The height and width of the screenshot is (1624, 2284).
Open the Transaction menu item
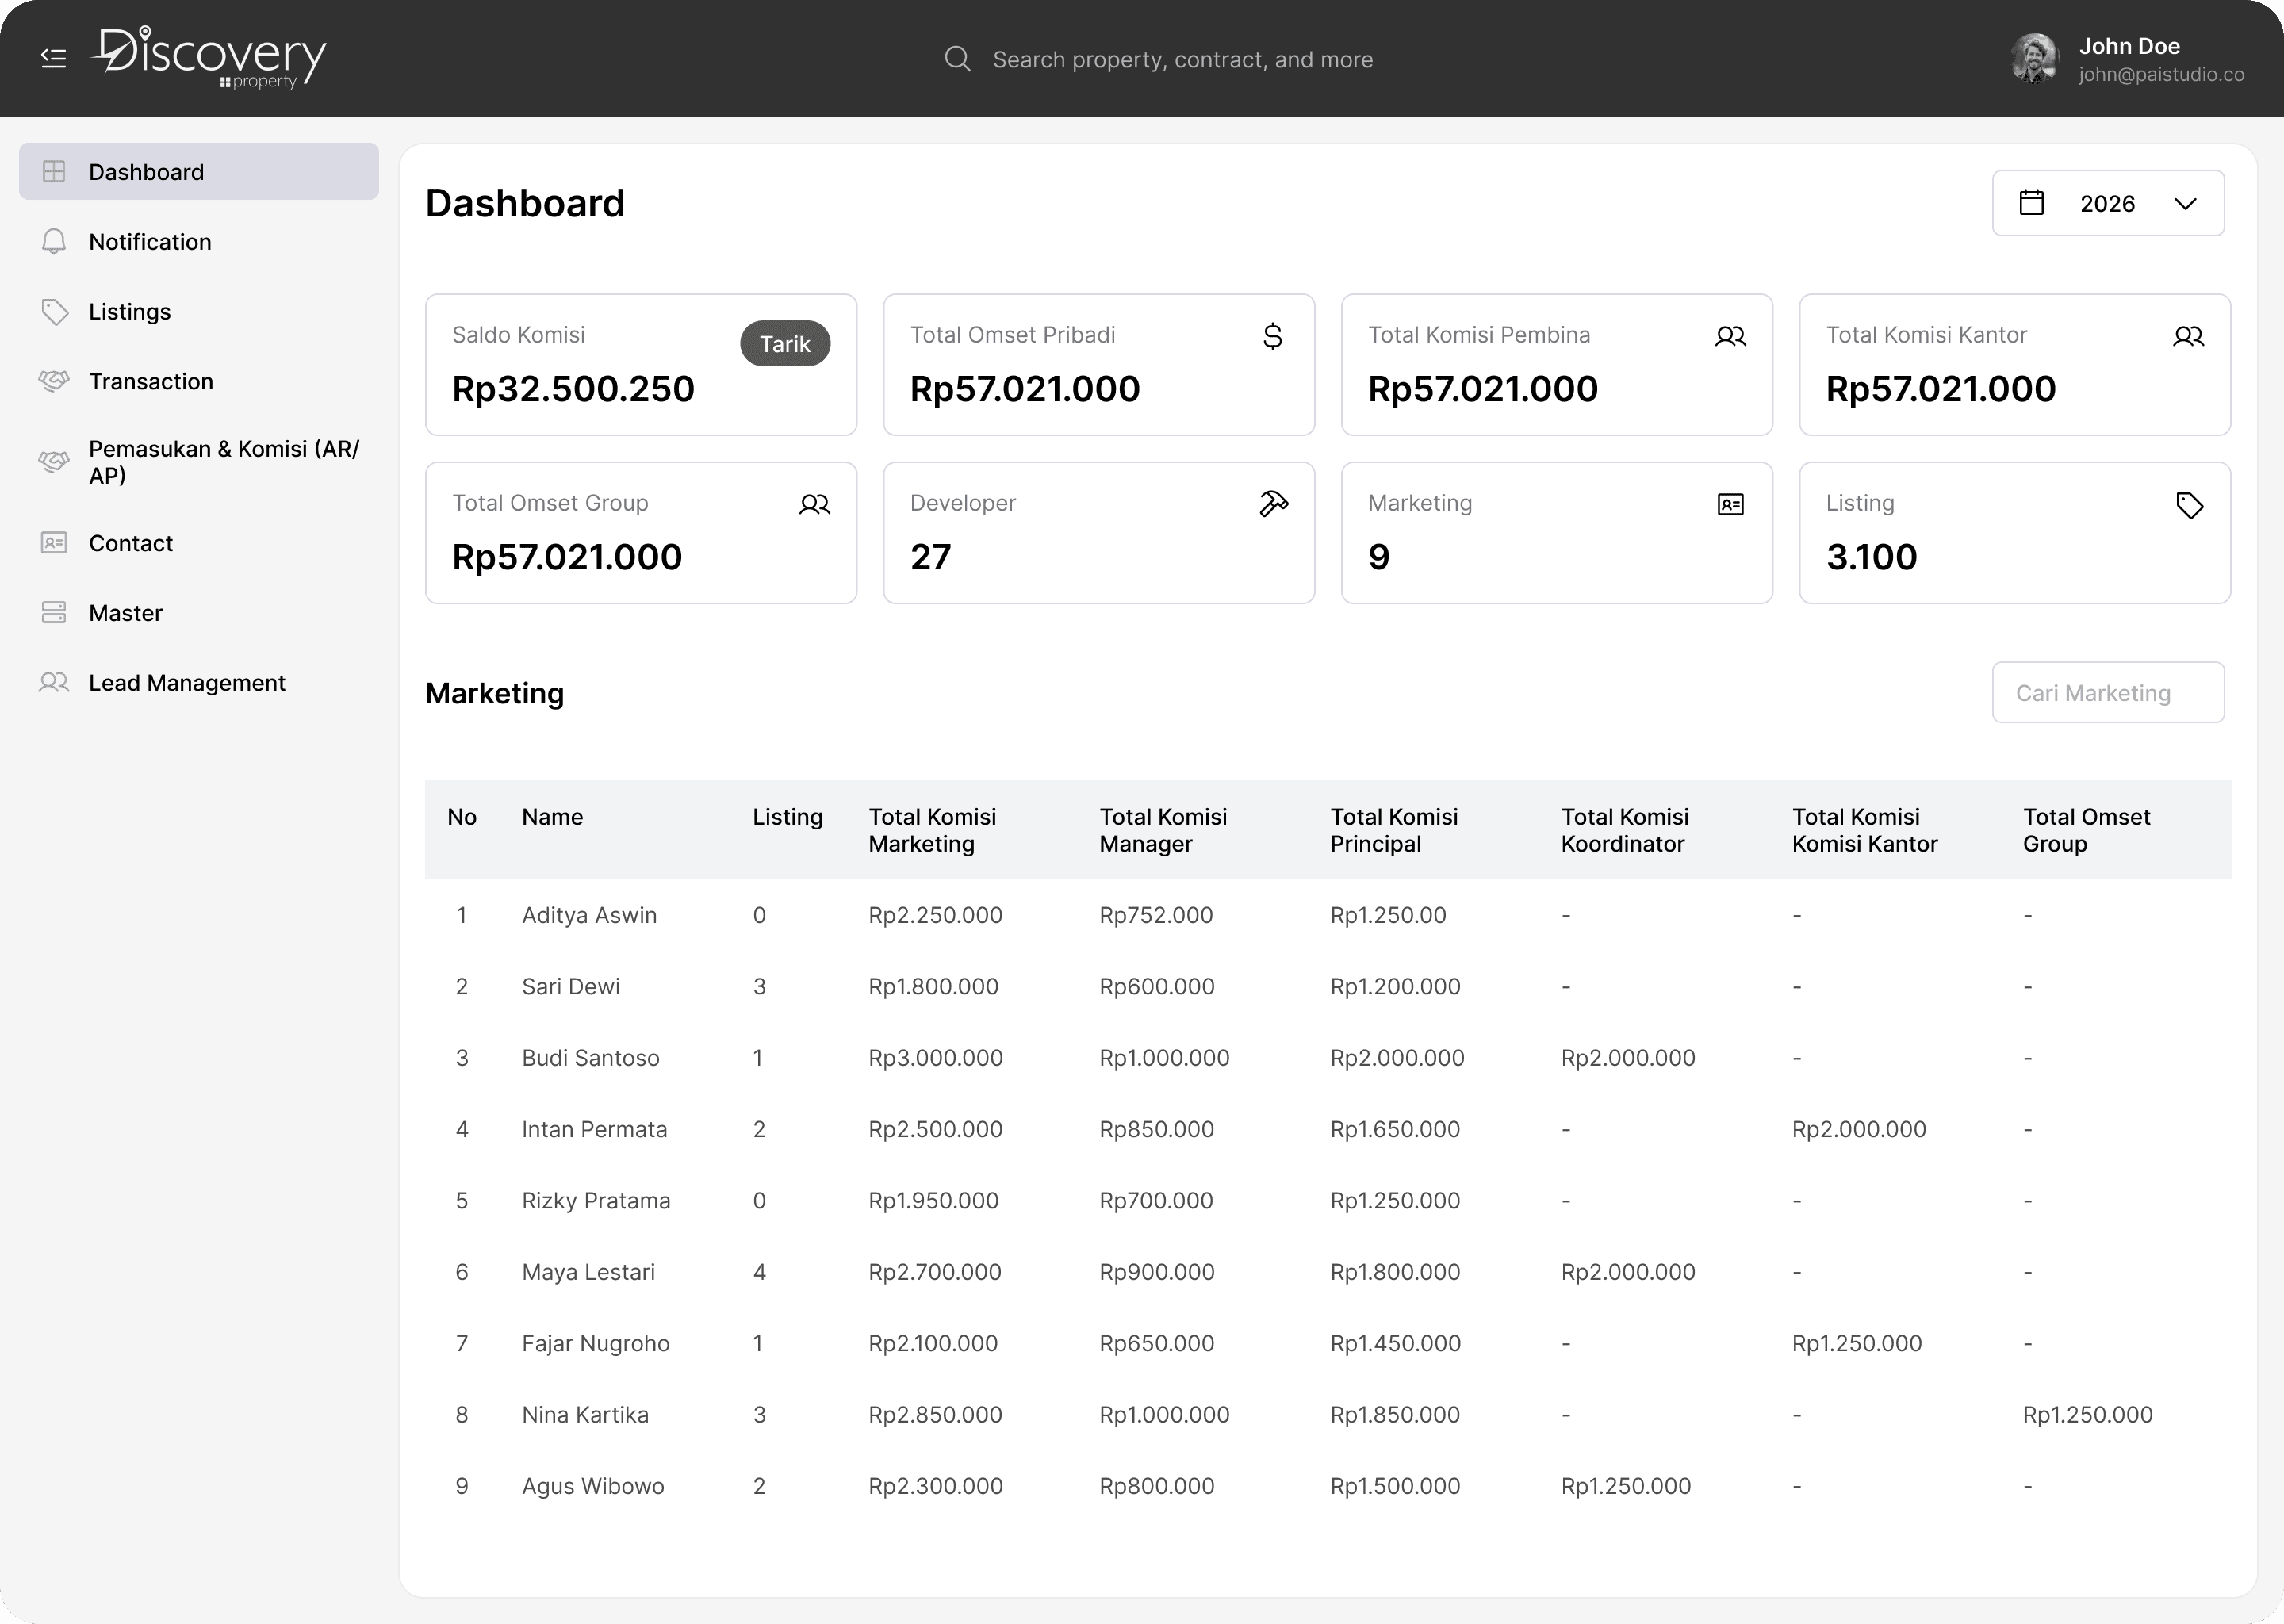point(199,381)
